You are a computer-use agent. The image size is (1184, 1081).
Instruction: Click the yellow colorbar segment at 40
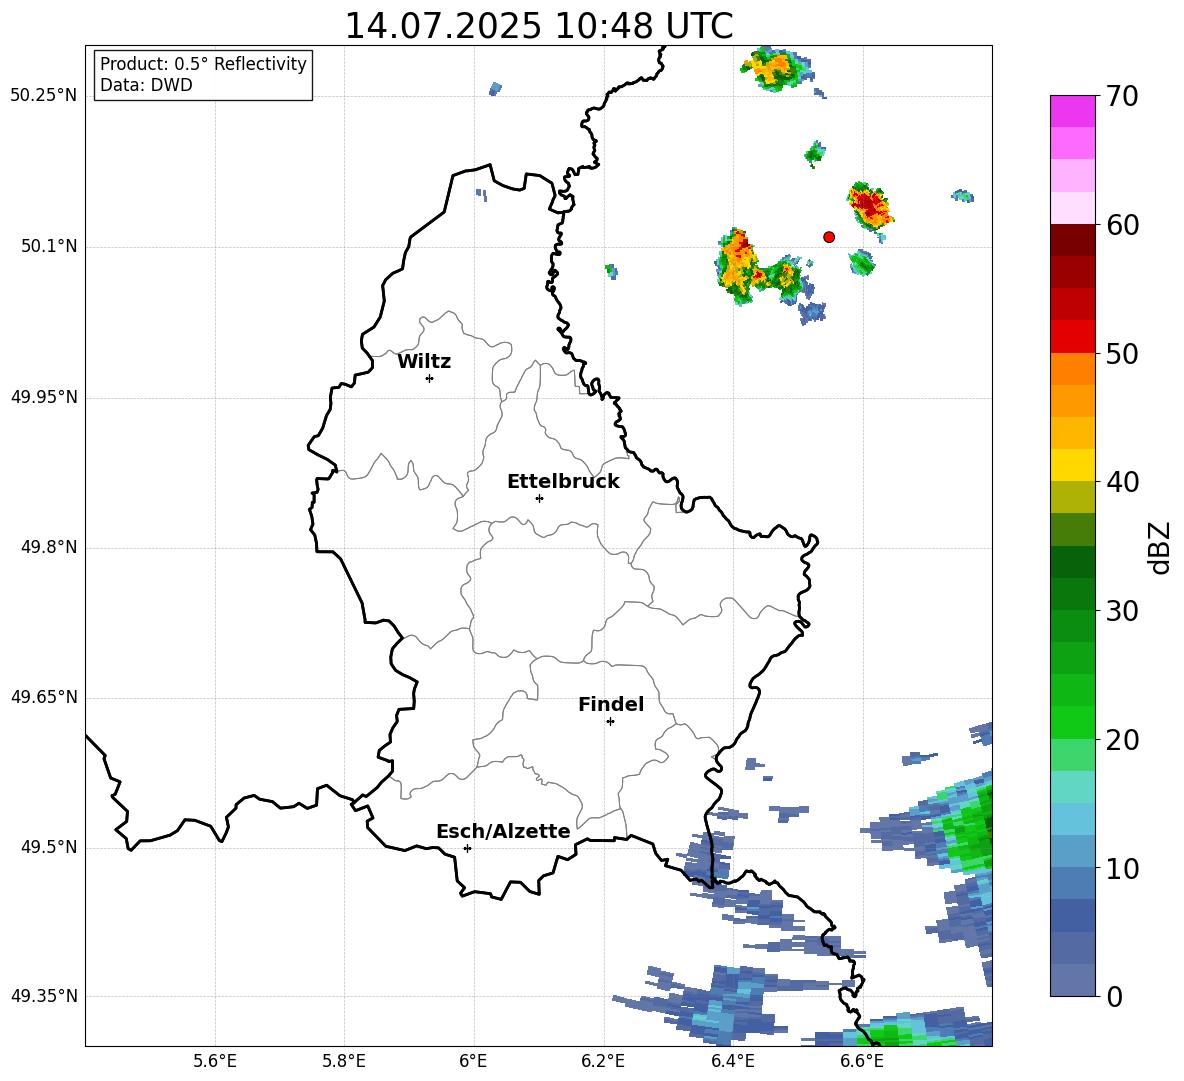pyautogui.click(x=1072, y=464)
